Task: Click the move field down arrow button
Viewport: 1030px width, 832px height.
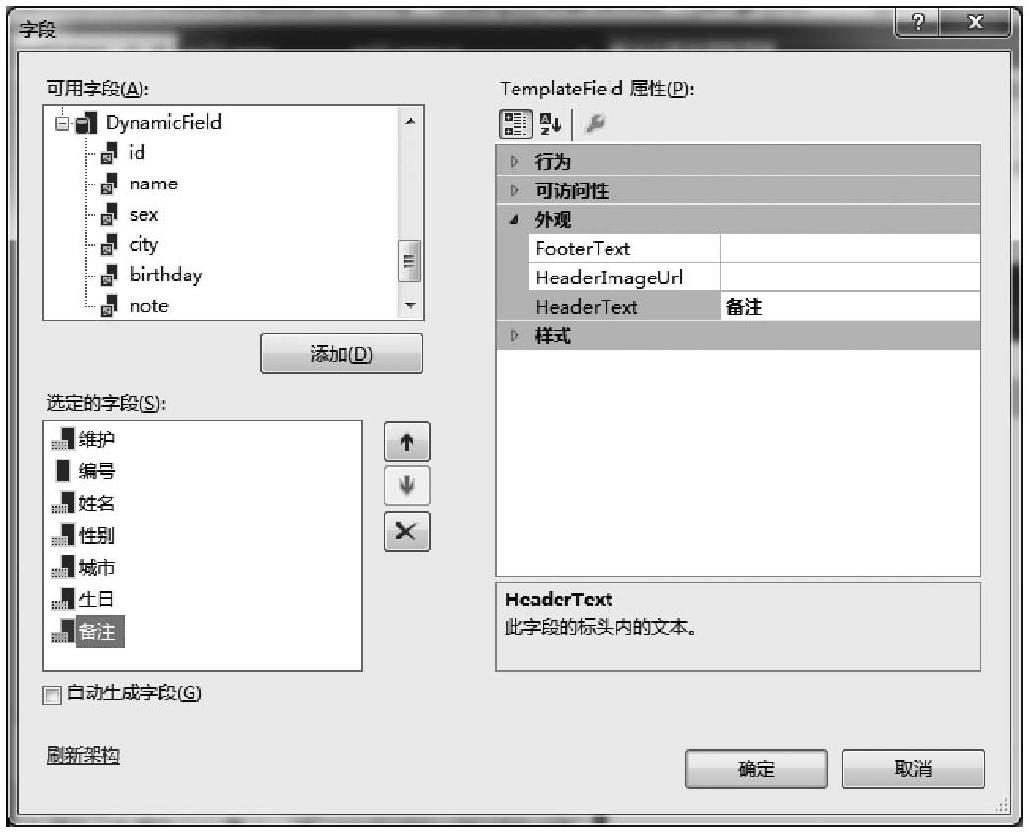Action: click(x=407, y=486)
